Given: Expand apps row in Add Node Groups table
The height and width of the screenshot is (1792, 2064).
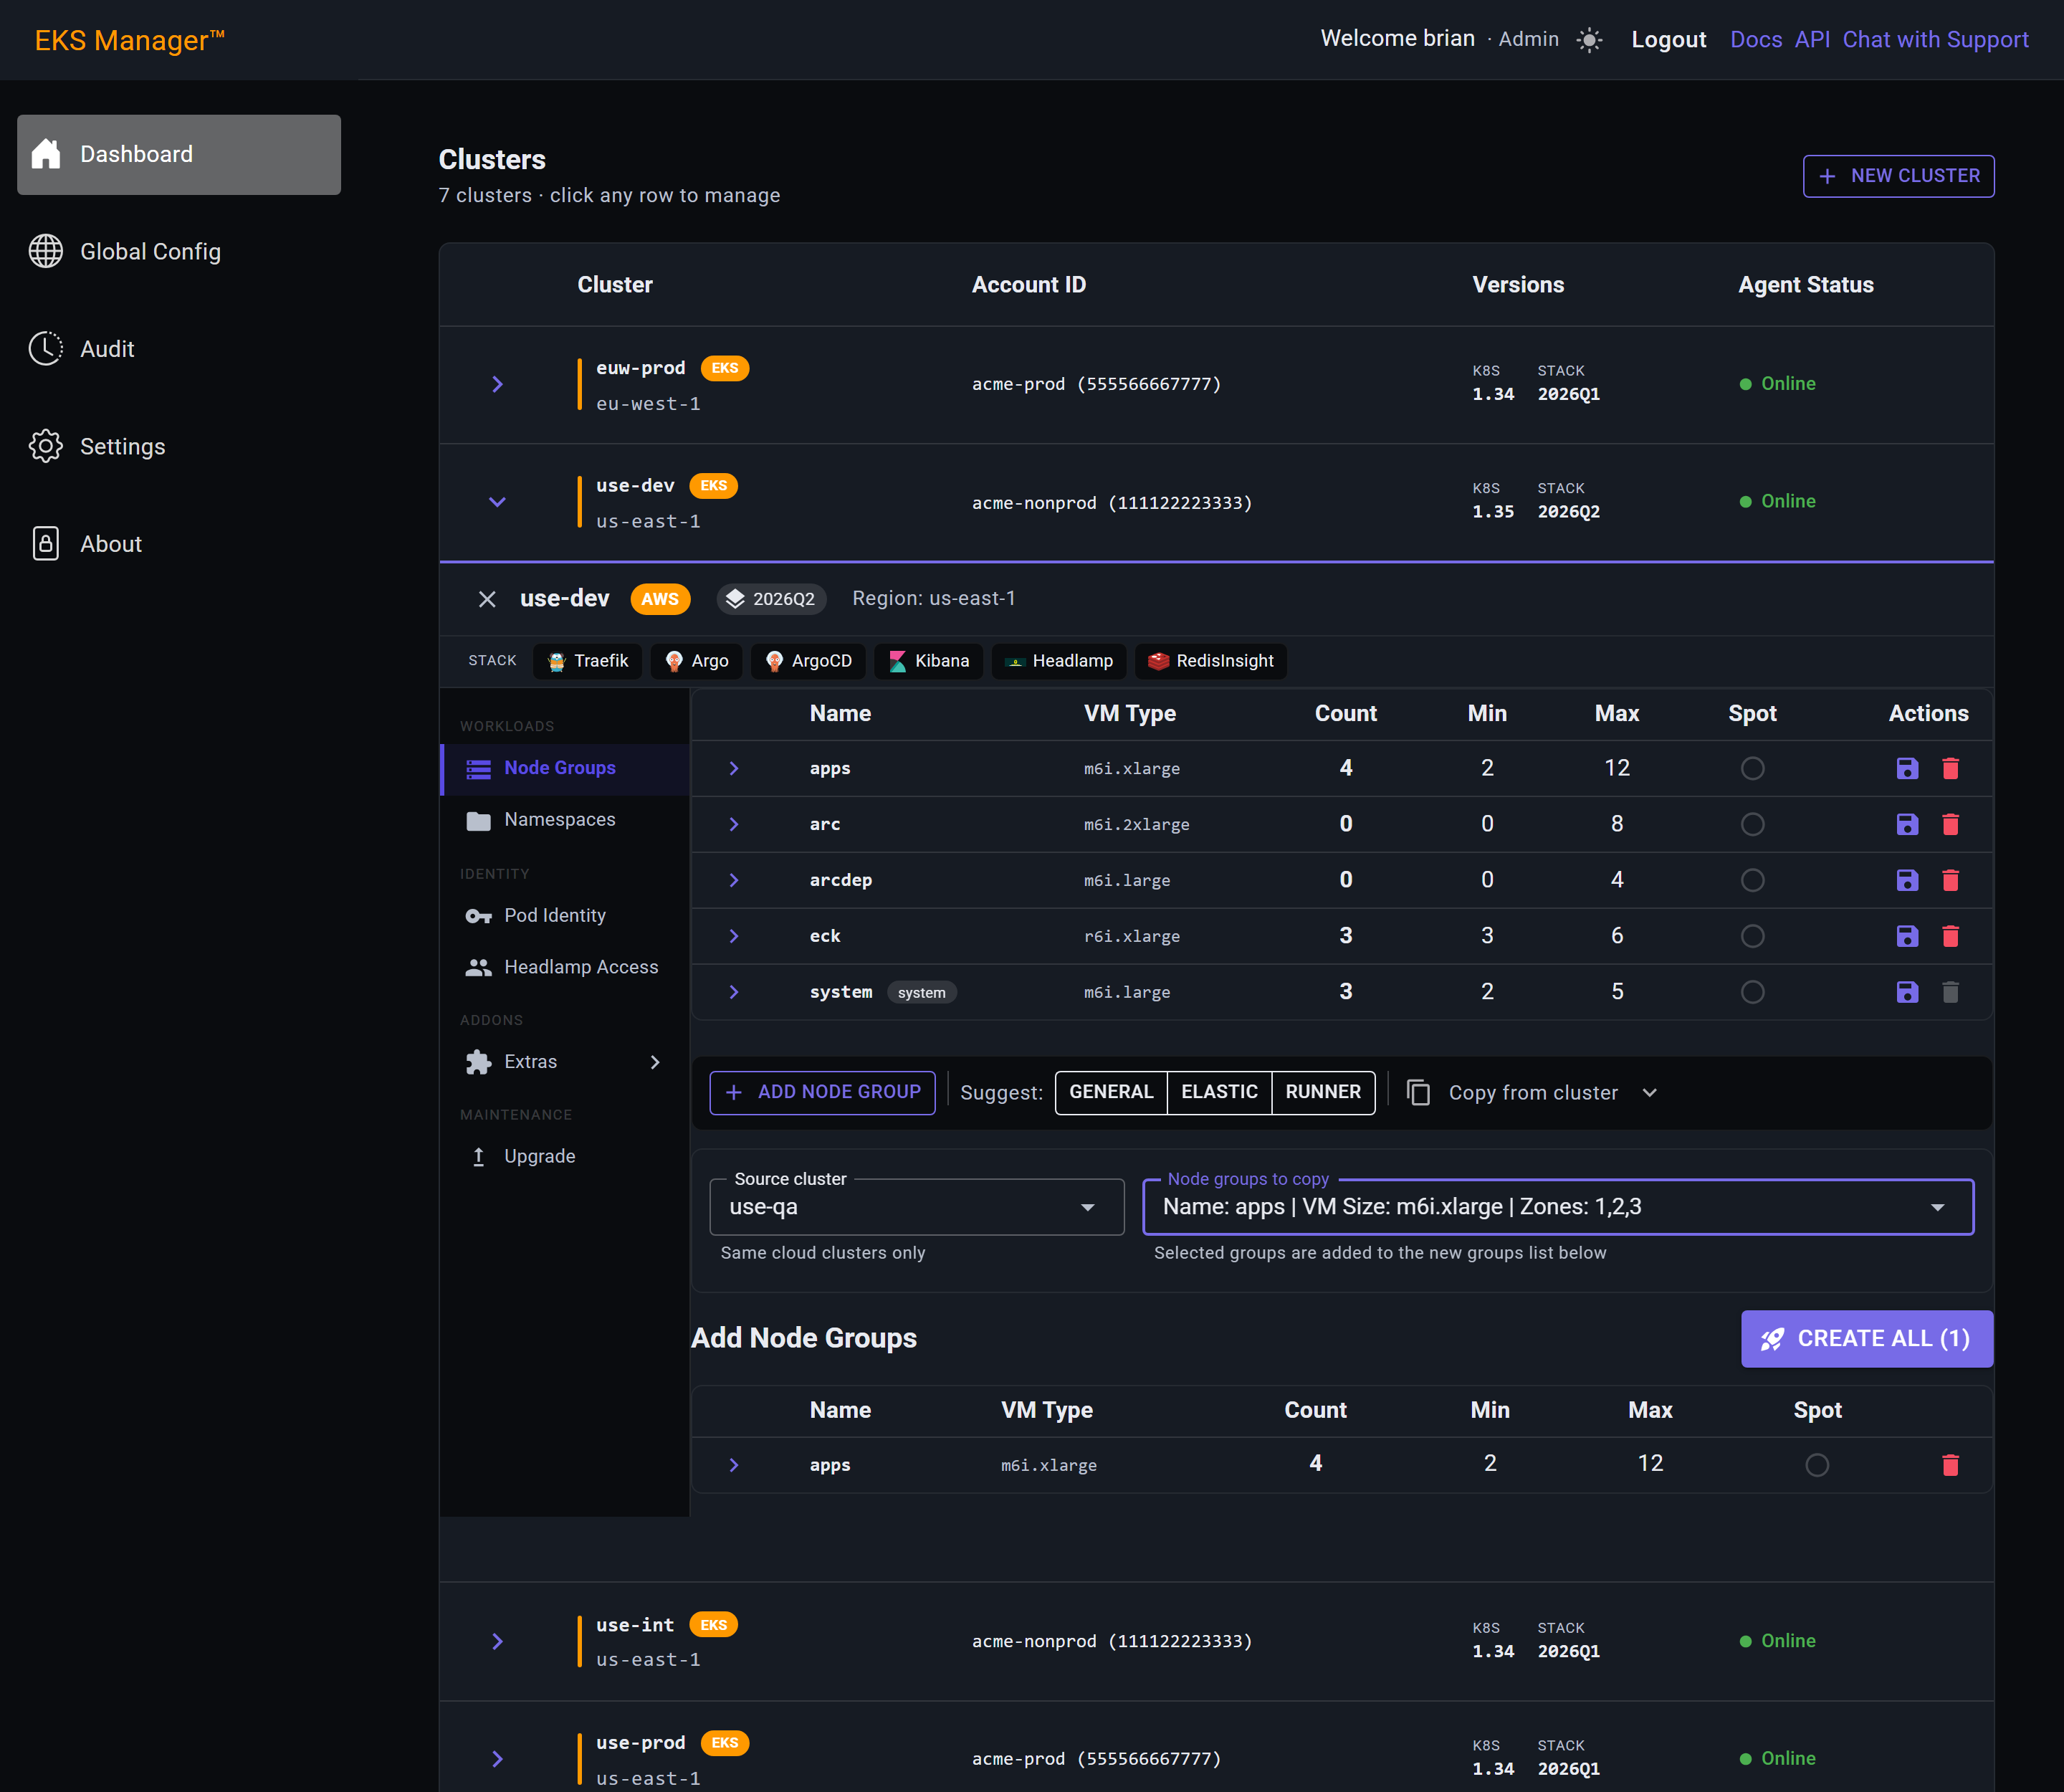Looking at the screenshot, I should 734,1465.
